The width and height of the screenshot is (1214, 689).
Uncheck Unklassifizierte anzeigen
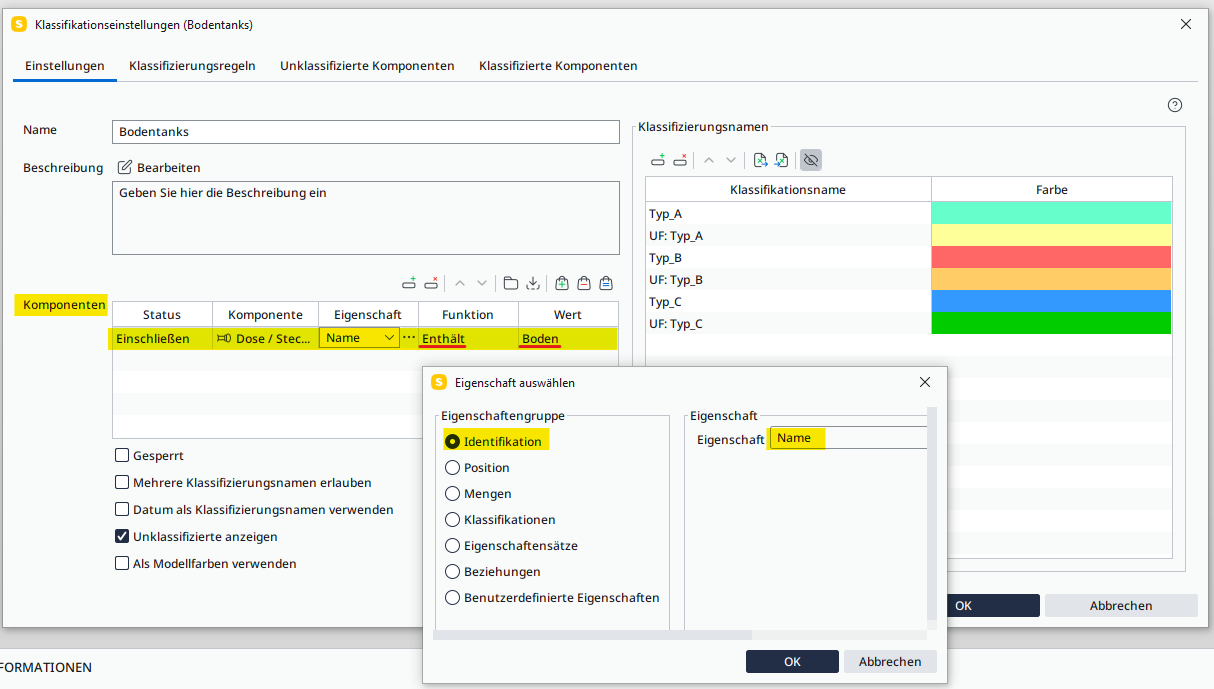click(x=122, y=536)
